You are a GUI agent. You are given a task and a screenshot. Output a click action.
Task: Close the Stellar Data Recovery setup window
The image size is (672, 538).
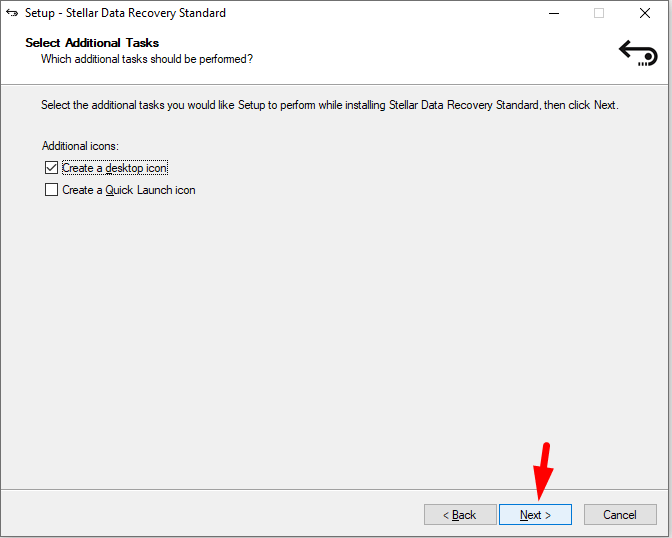pos(645,13)
